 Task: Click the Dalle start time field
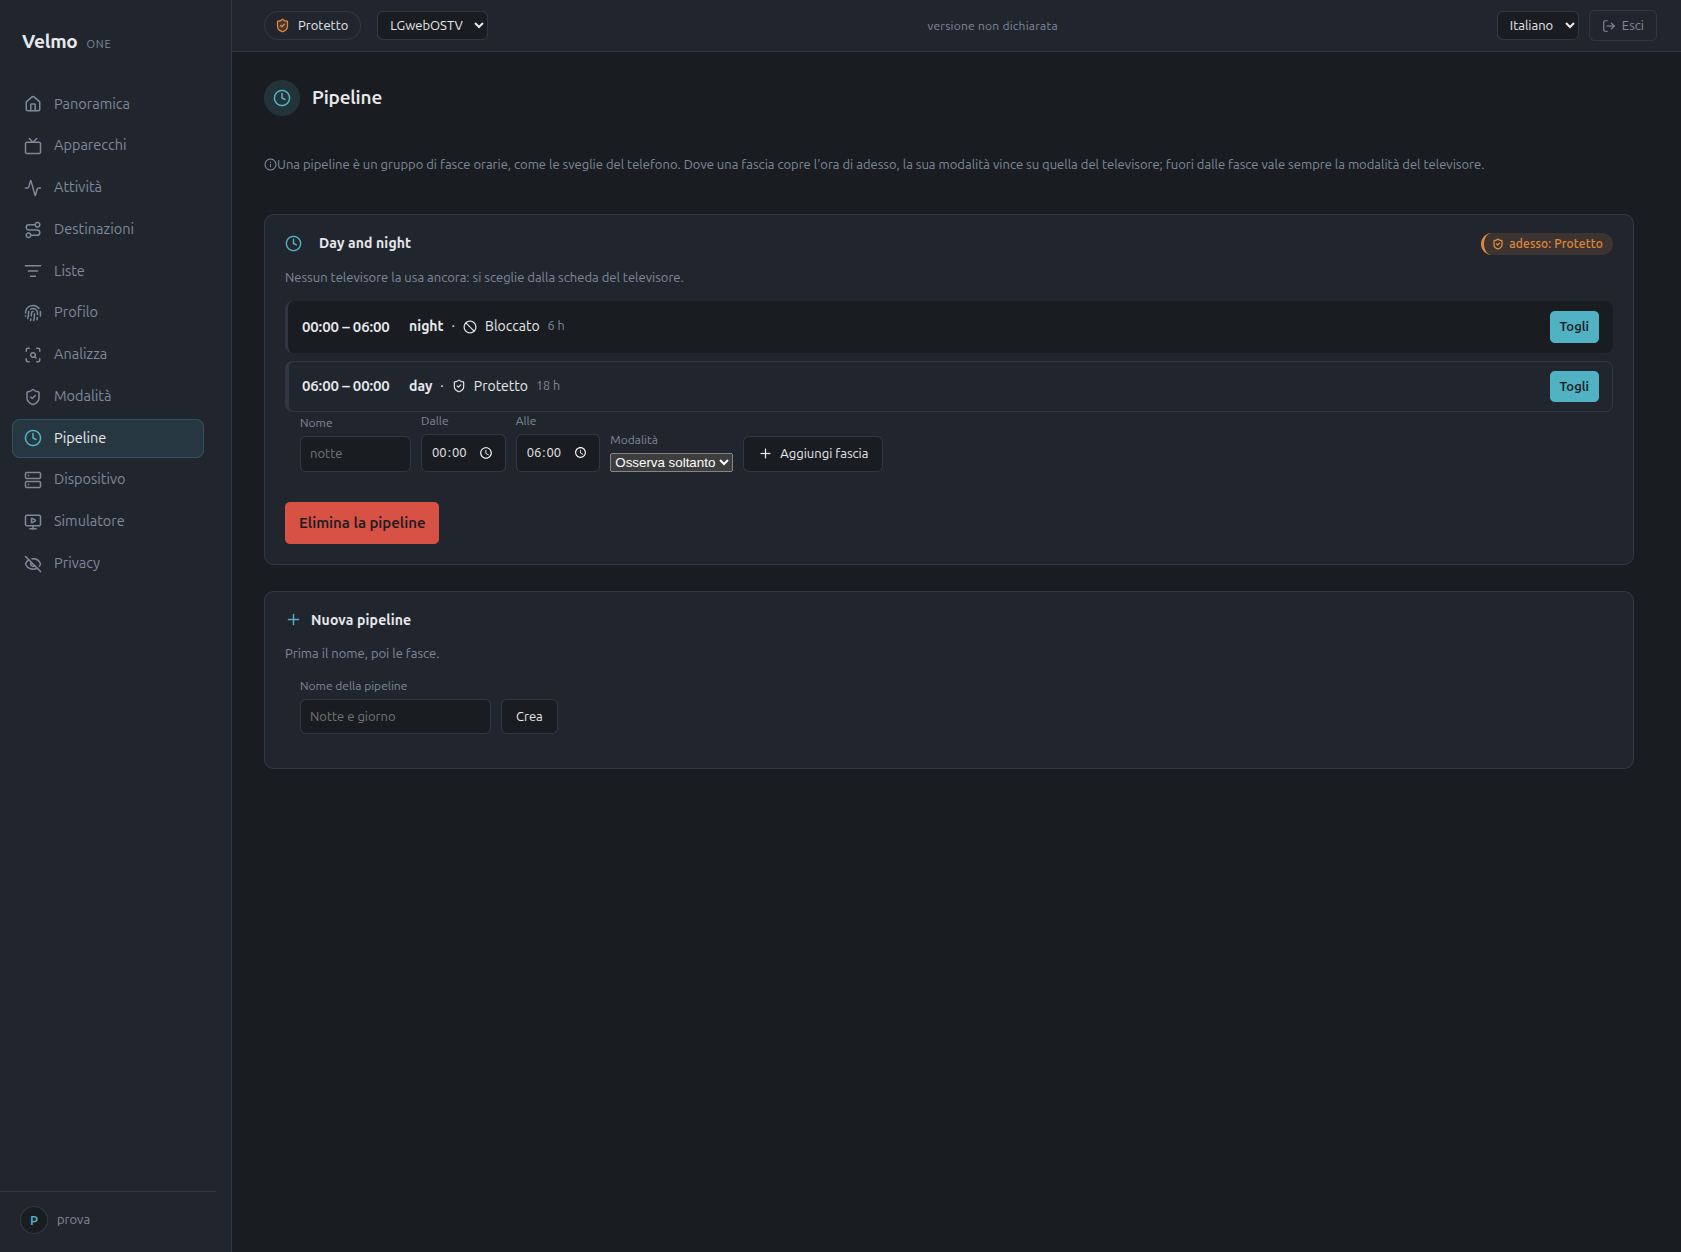click(463, 453)
